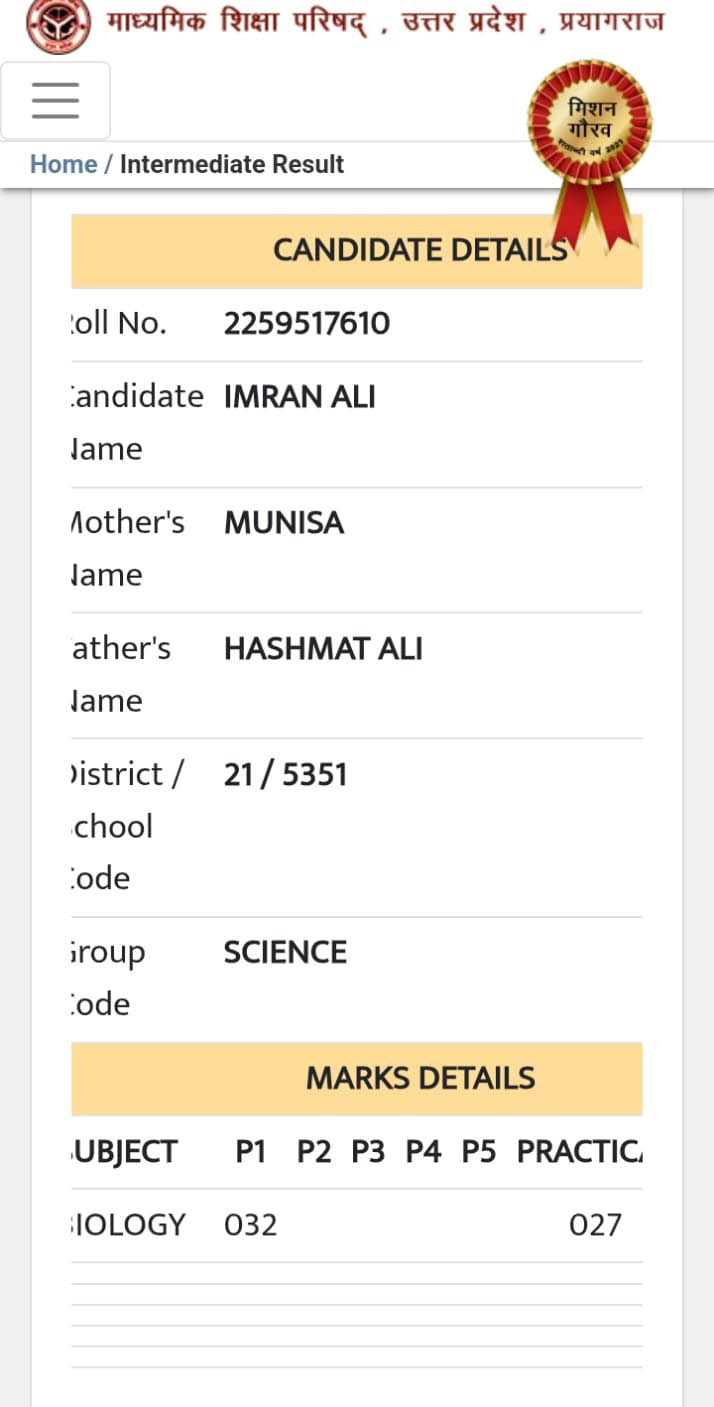Click the P3 column header
Screen dimensions: 714x1407
tap(368, 1152)
